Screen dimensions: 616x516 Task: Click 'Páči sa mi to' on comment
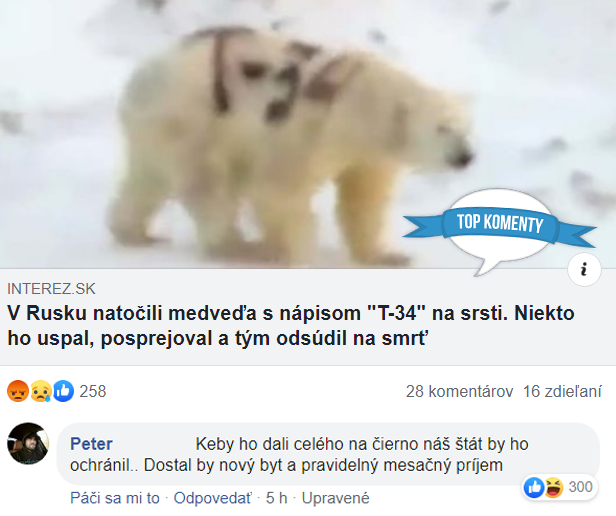click(115, 498)
